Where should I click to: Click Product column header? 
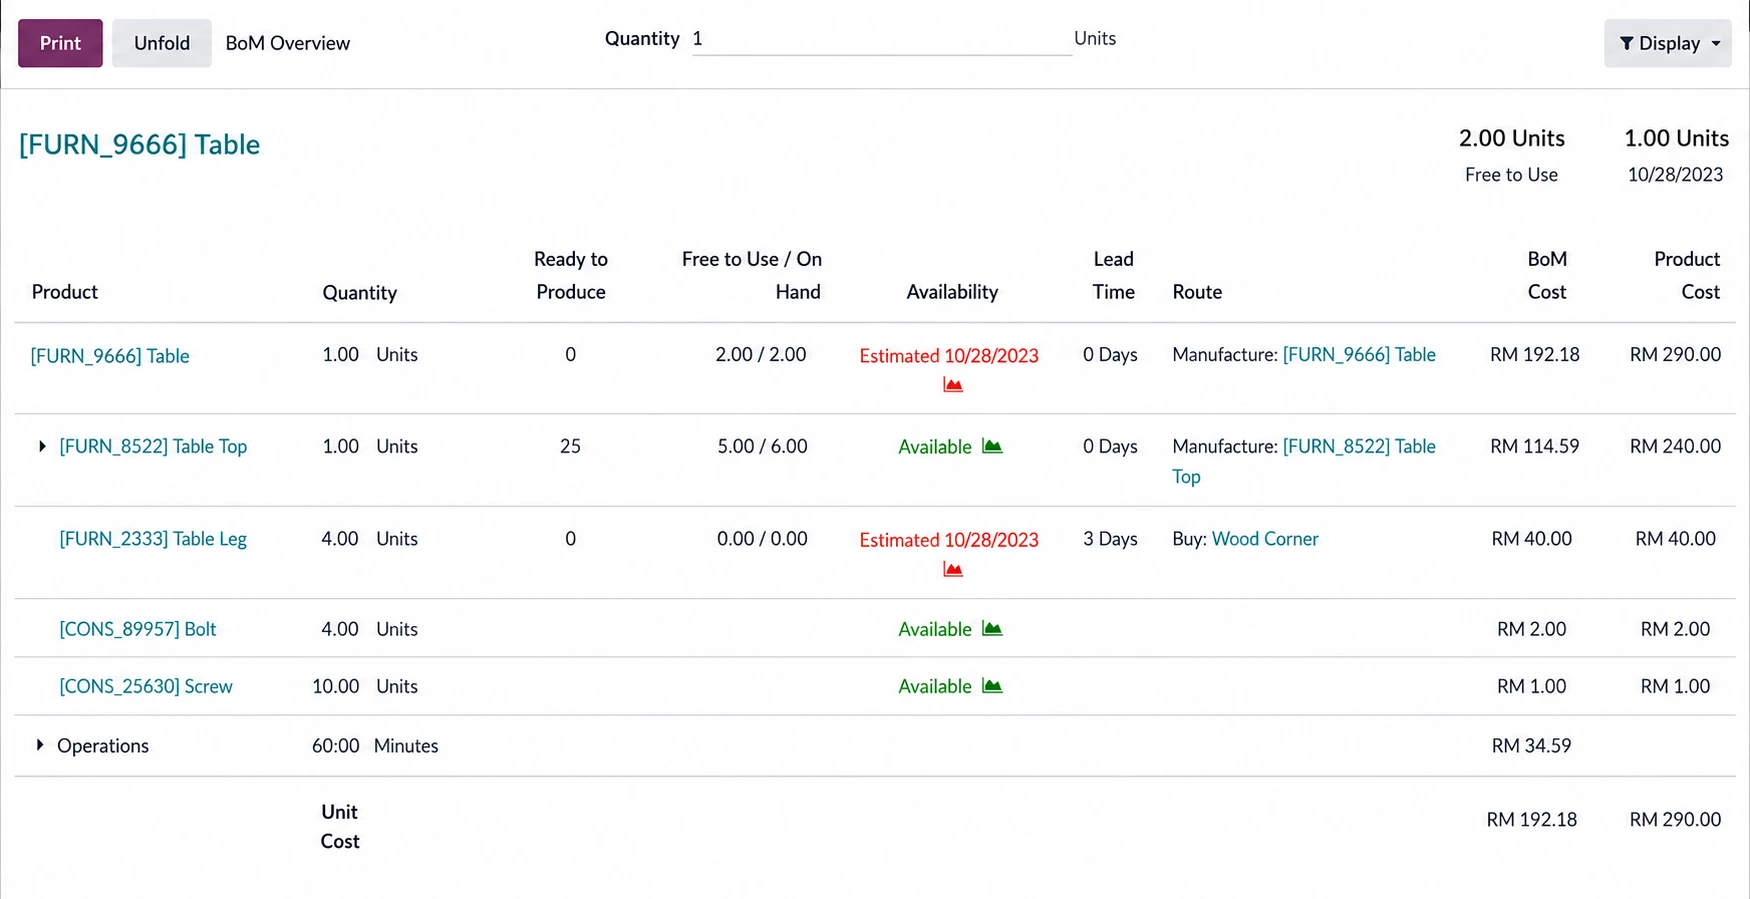click(65, 292)
